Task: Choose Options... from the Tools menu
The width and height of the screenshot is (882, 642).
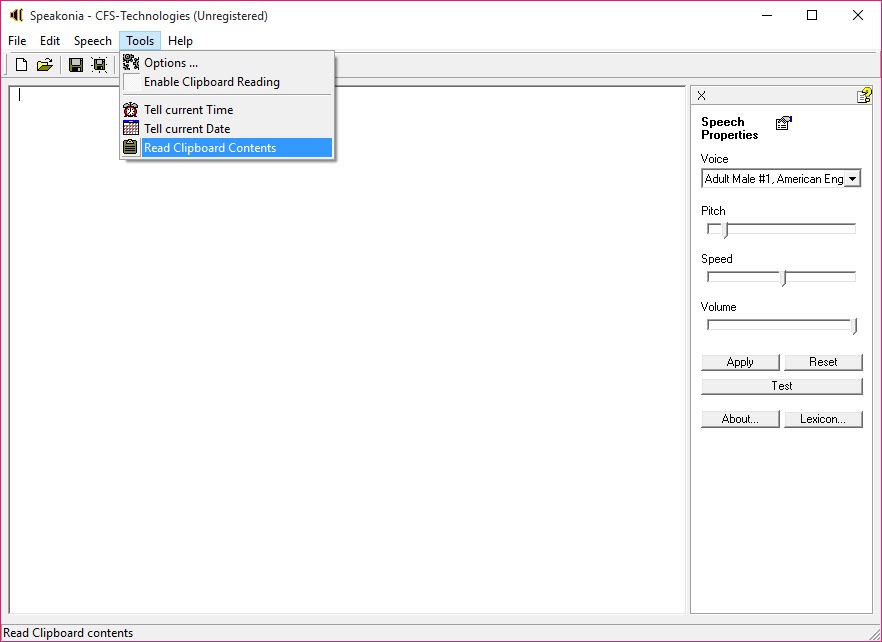Action: coord(227,62)
